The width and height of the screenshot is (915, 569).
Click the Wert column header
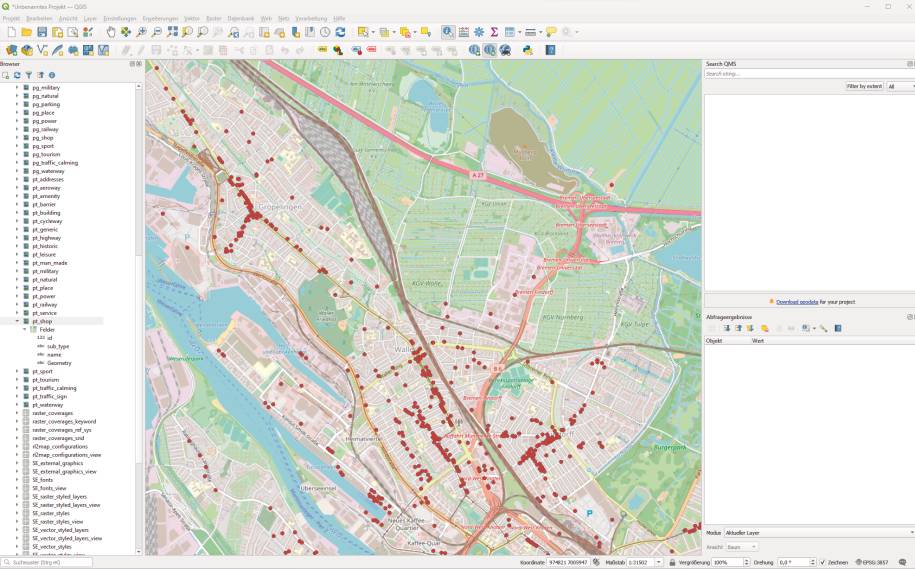pyautogui.click(x=757, y=341)
